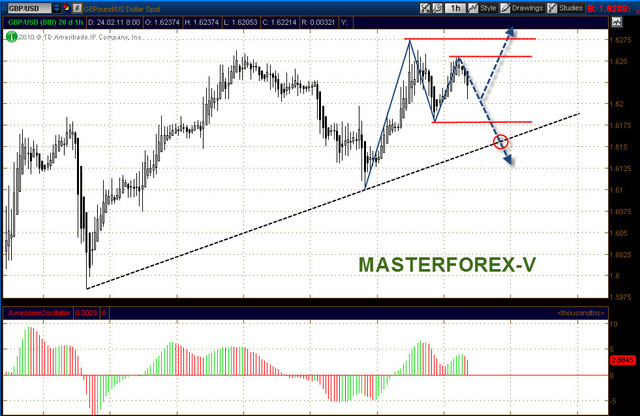
Task: Click the oscillator value 0.0029
Action: click(86, 313)
